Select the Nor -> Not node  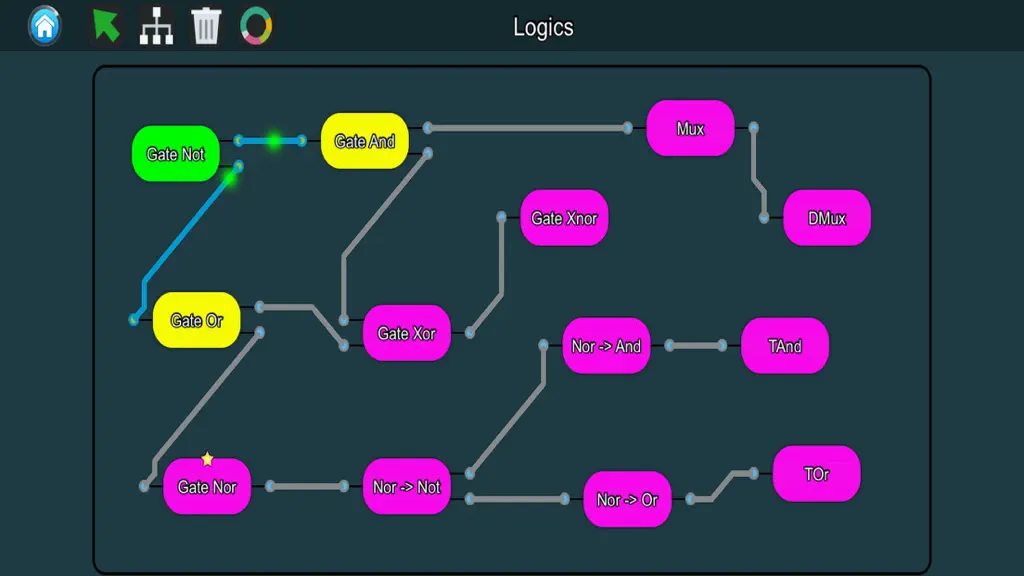click(406, 487)
